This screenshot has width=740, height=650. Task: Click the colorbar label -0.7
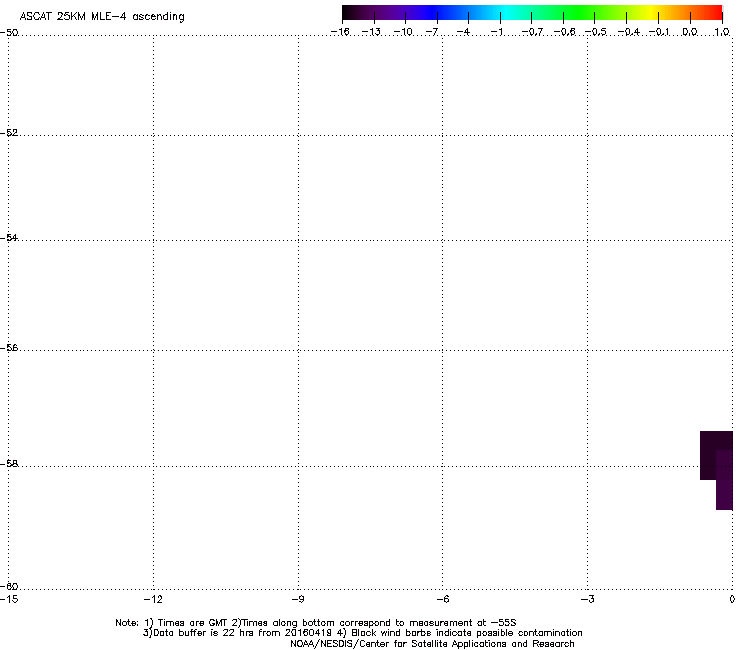pyautogui.click(x=532, y=32)
